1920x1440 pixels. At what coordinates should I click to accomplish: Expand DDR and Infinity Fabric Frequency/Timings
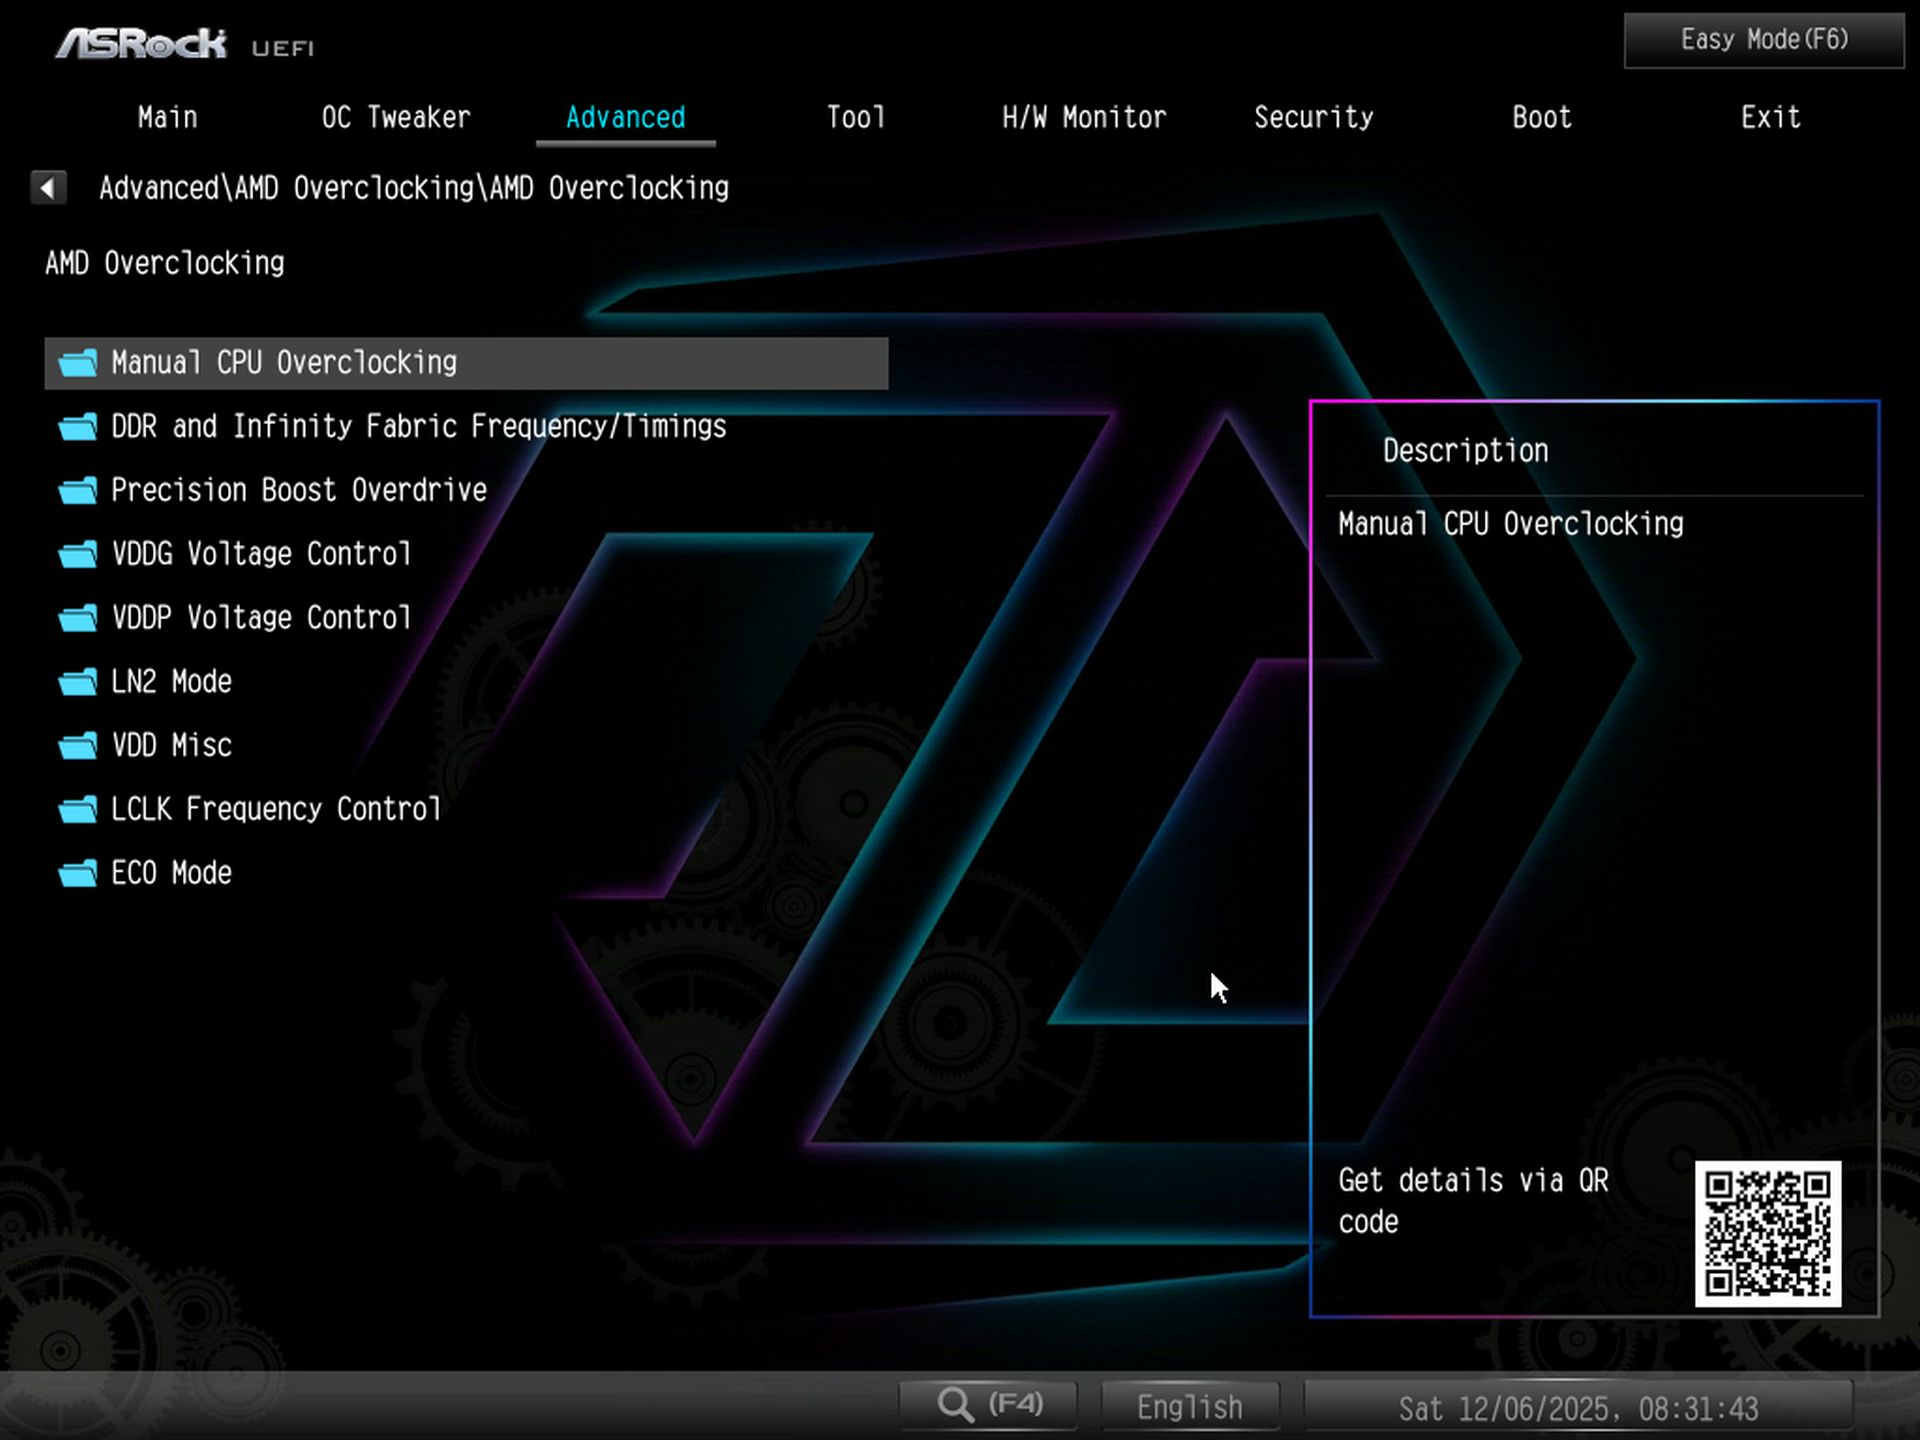point(415,426)
